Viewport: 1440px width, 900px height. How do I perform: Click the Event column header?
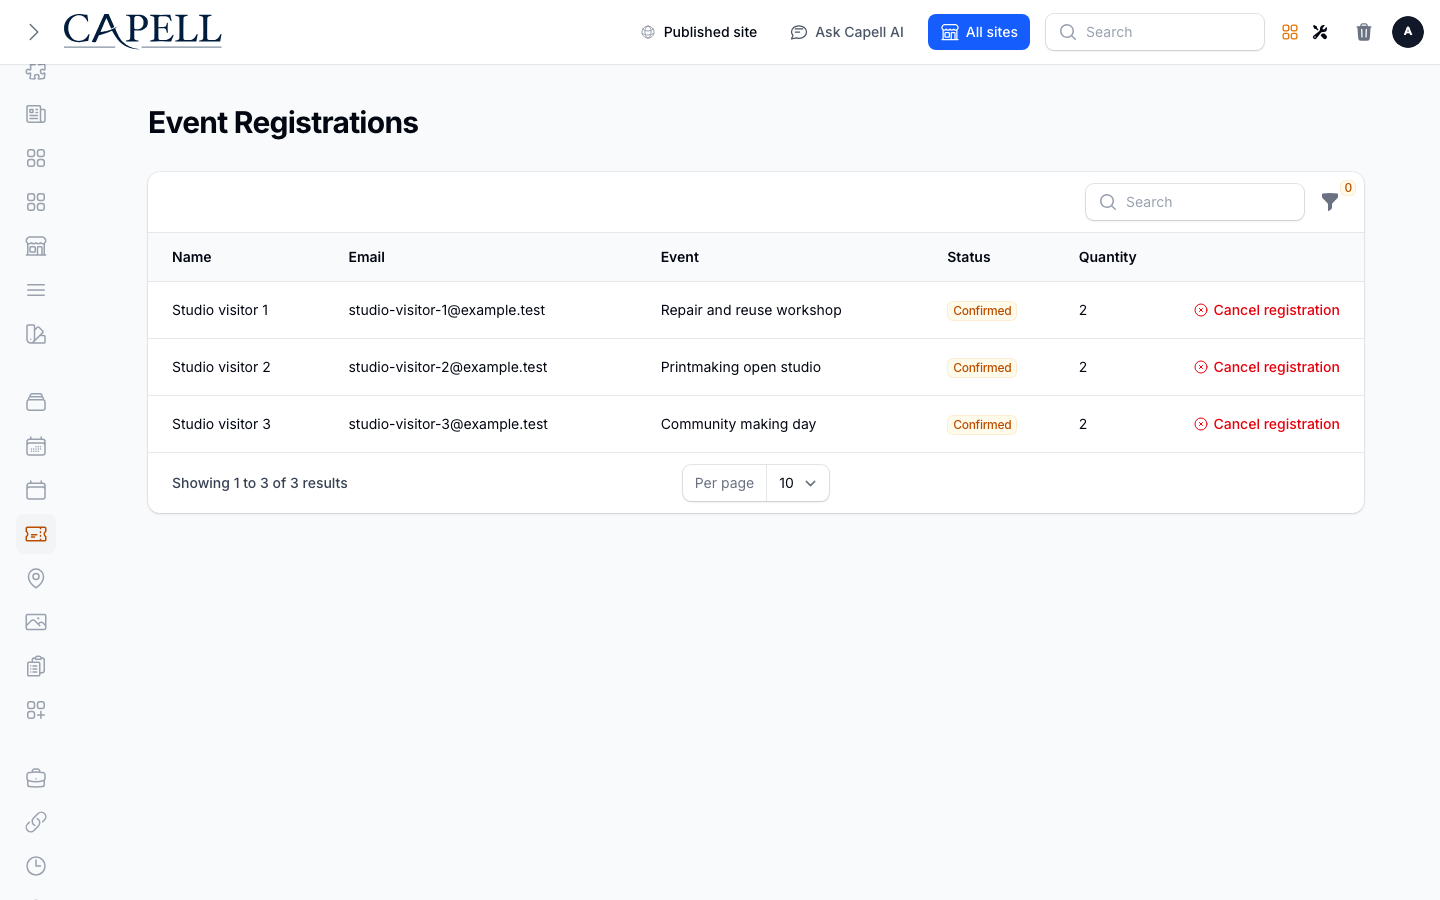[680, 257]
